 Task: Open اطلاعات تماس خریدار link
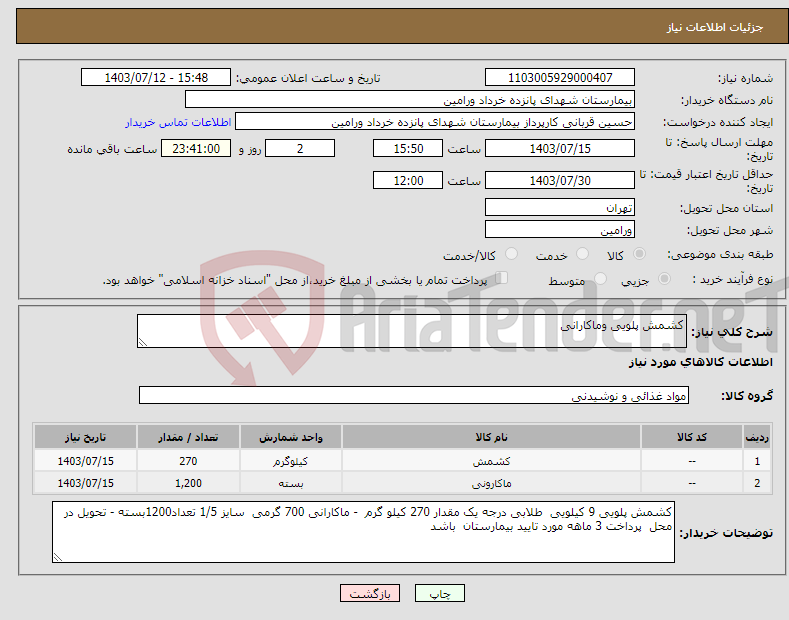[178, 122]
